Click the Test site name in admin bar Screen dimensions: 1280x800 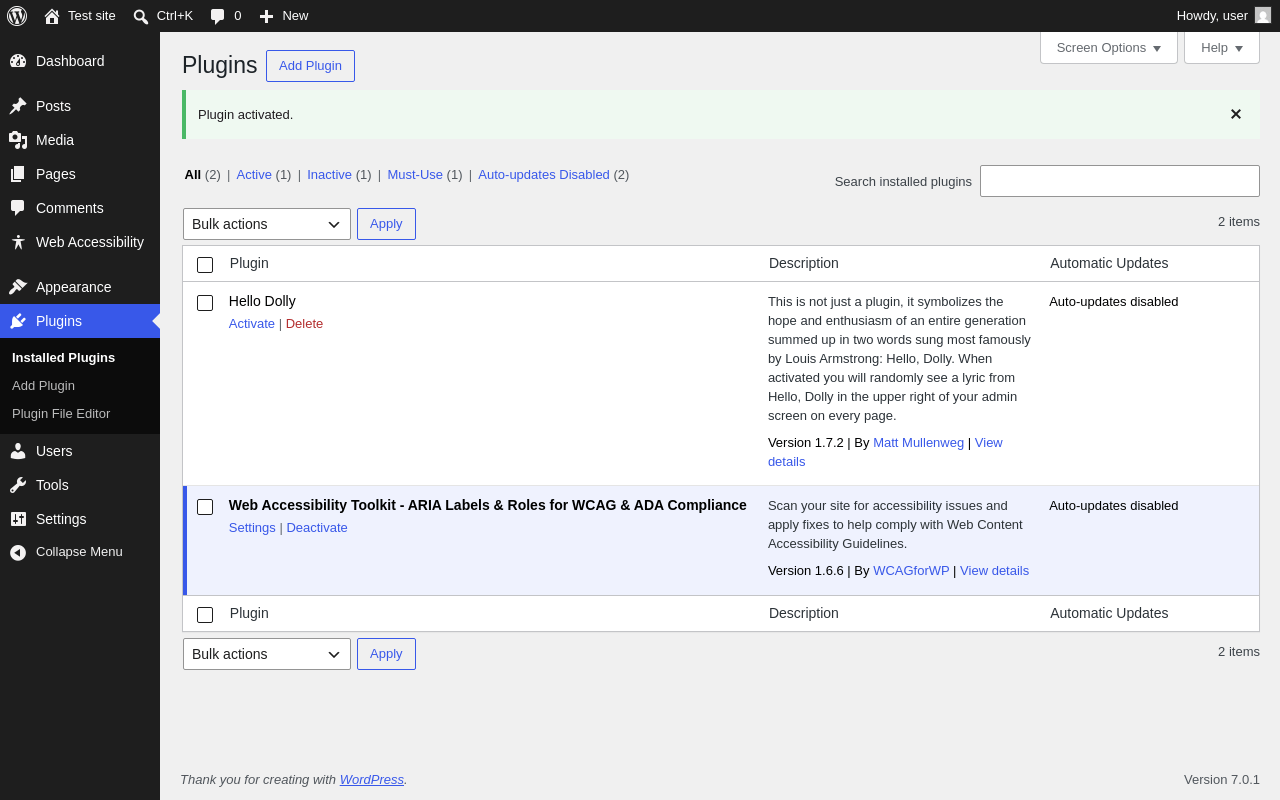click(92, 16)
